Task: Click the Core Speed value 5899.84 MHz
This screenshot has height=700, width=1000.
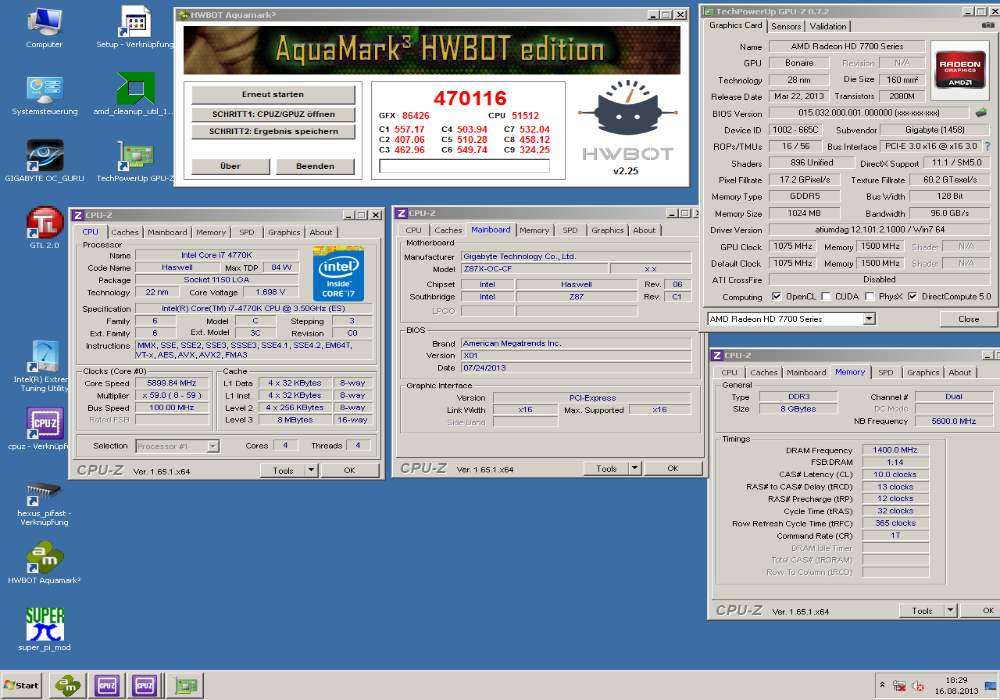Action: coord(172,383)
